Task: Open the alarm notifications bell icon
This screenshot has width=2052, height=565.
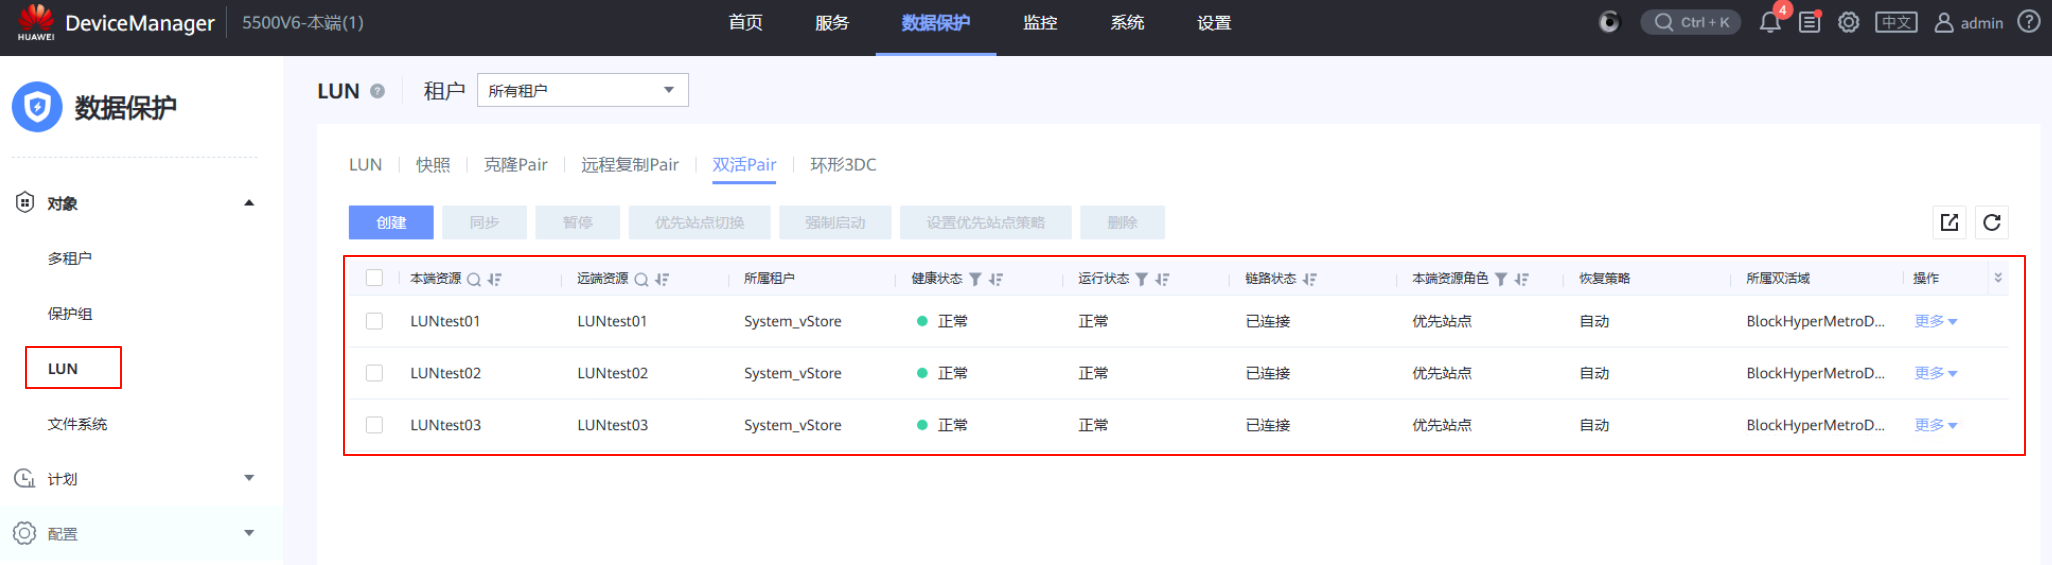Action: (1770, 23)
